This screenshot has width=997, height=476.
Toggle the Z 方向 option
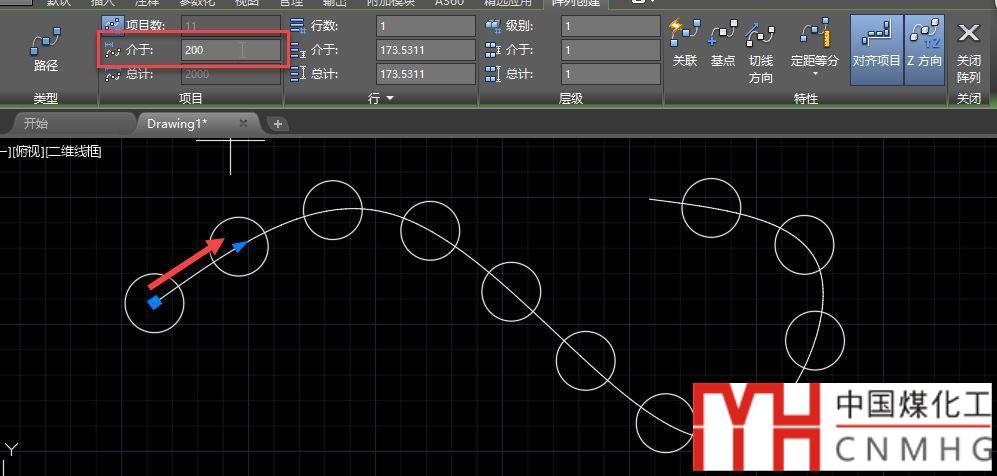click(x=924, y=42)
